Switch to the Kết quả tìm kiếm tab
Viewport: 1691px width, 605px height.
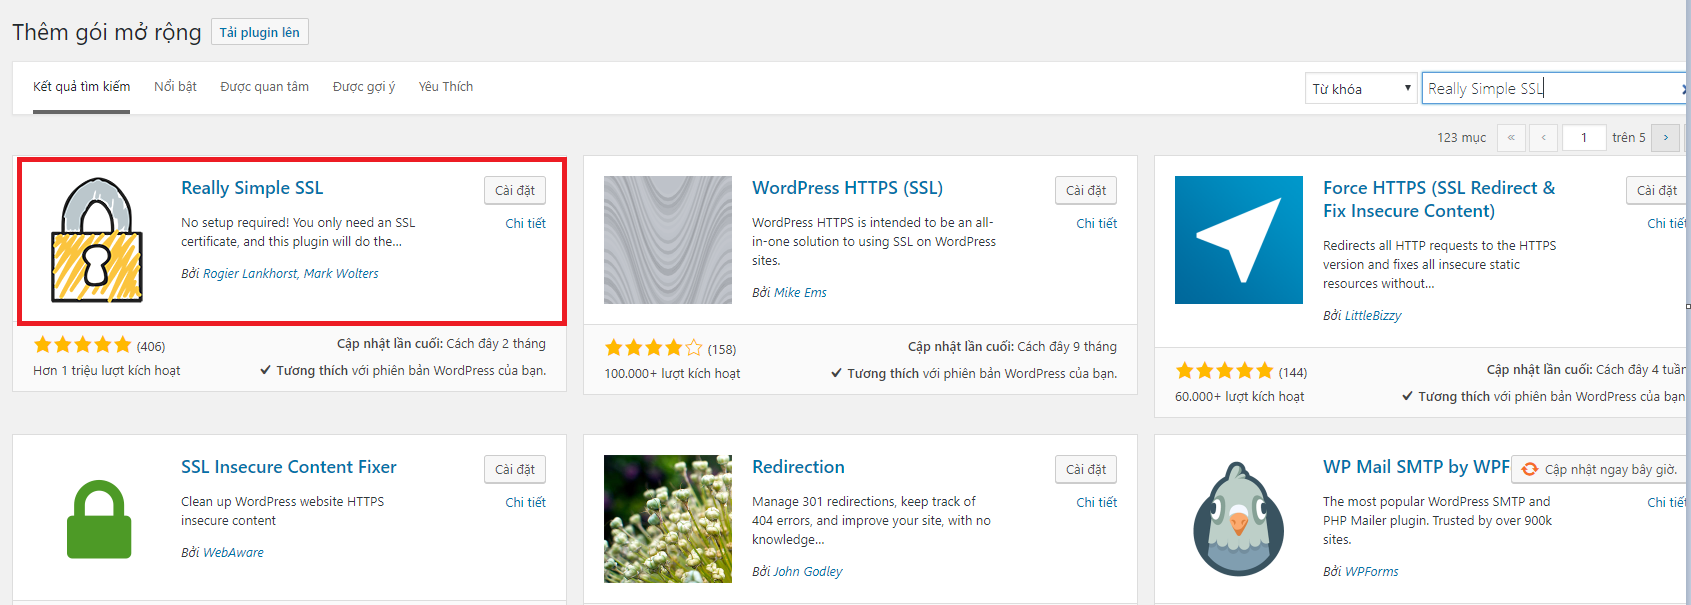point(81,87)
